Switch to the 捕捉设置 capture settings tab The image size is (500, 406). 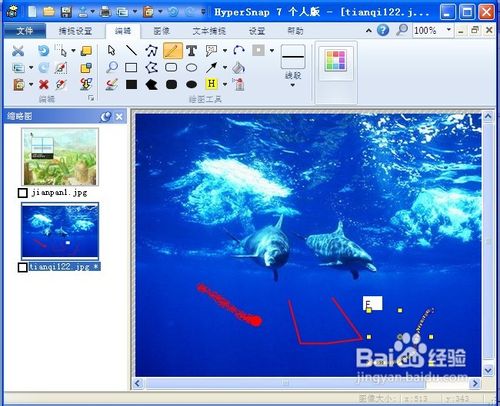click(x=75, y=31)
